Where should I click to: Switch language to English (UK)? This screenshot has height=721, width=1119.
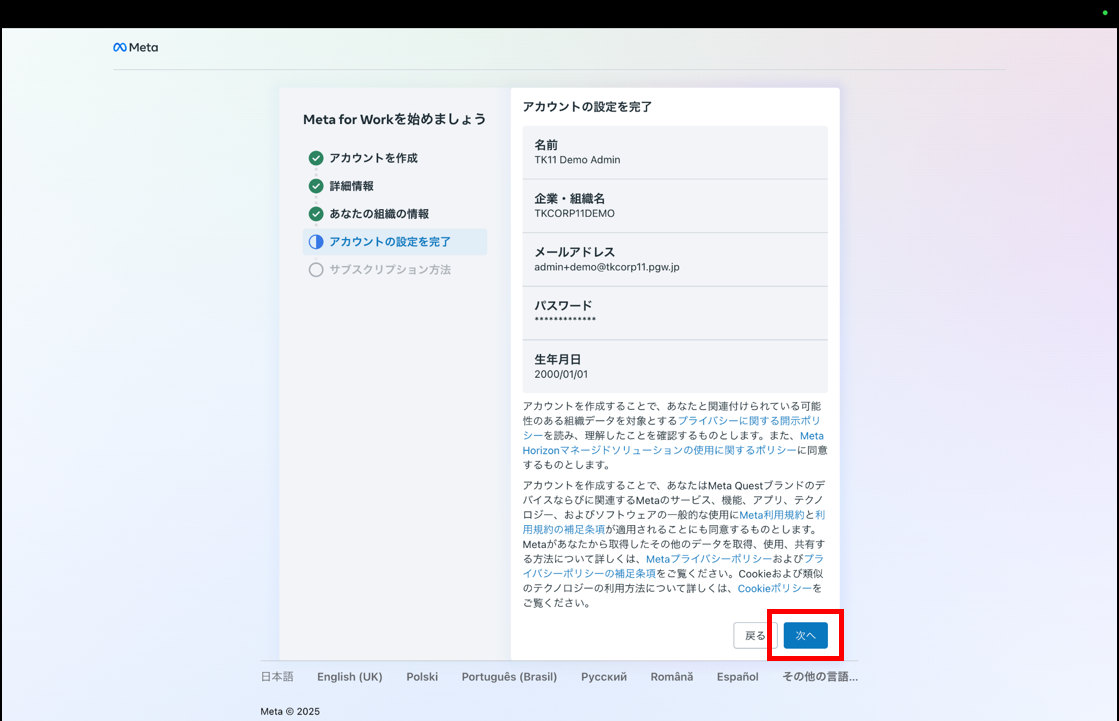350,677
